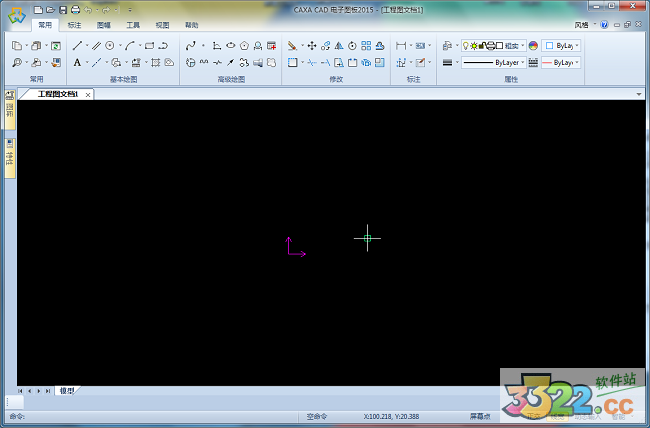Switch to the 标注 ribbon tab

74,23
